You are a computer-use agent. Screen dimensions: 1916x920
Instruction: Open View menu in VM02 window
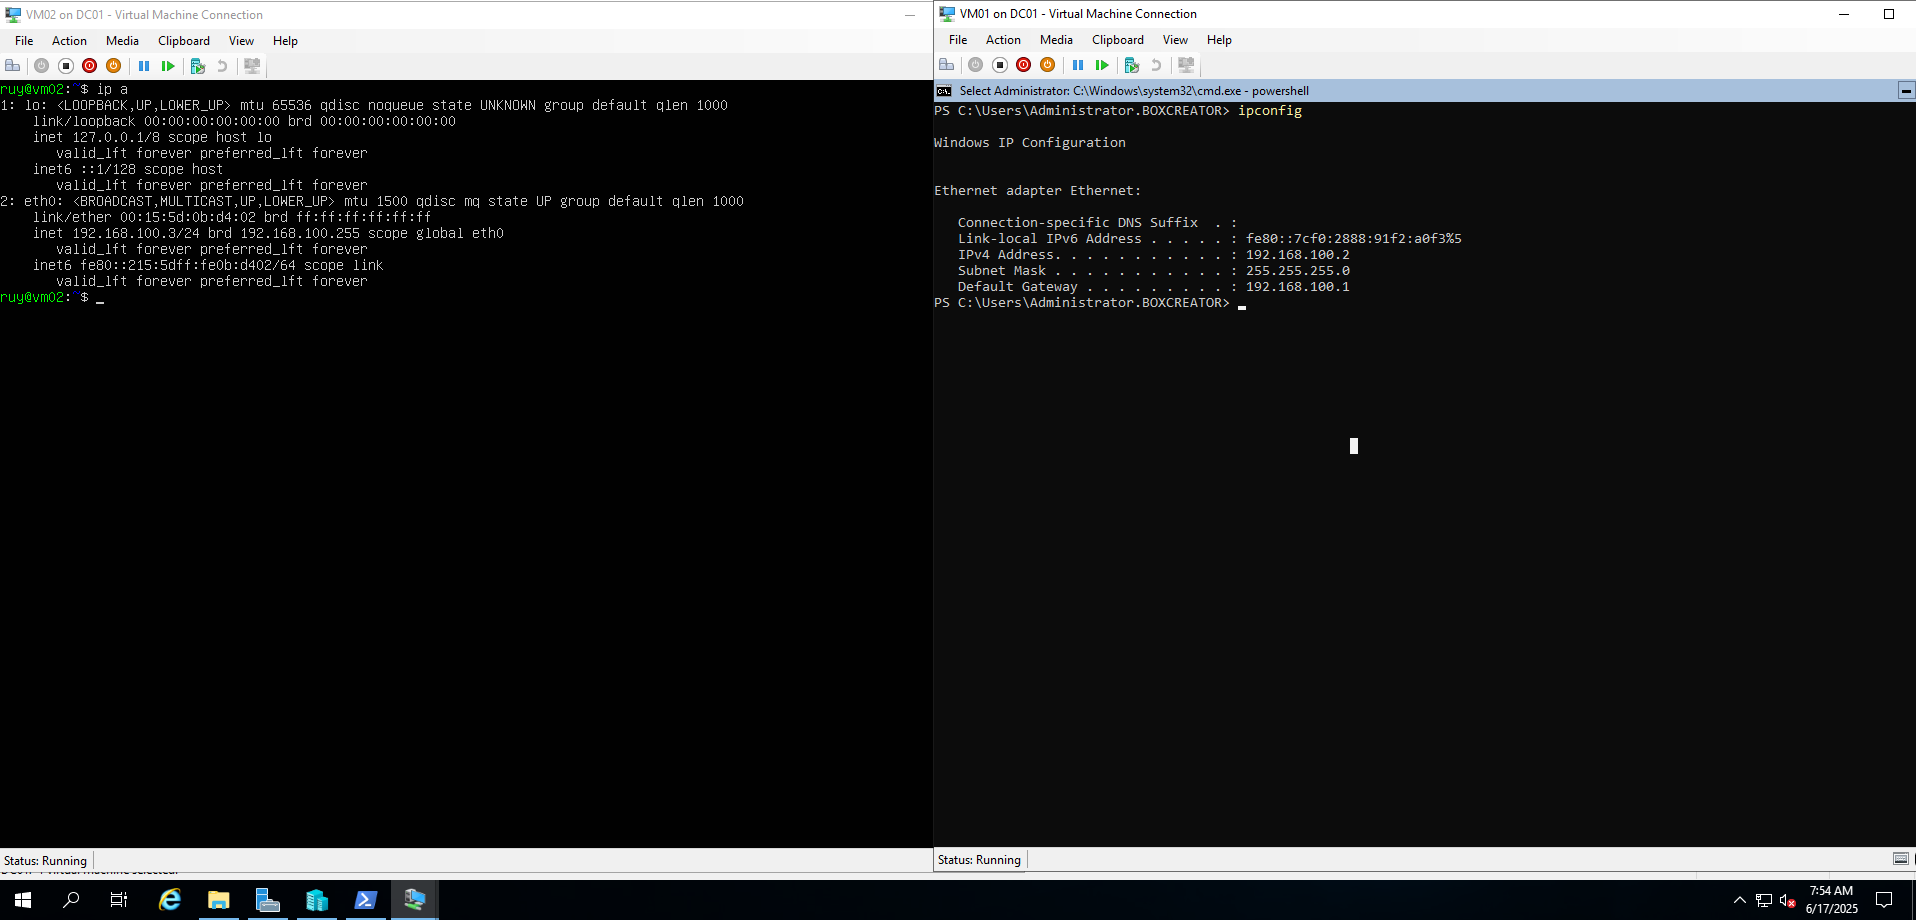(241, 41)
